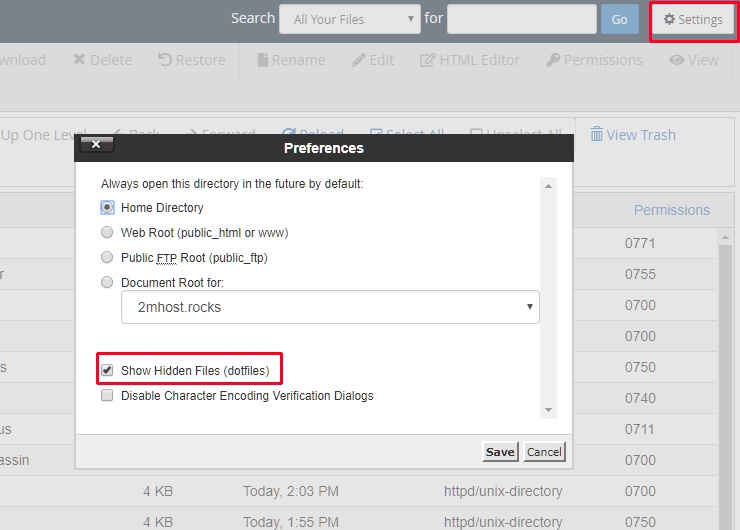
Task: Select the Public FTP Root option
Action: [x=107, y=258]
